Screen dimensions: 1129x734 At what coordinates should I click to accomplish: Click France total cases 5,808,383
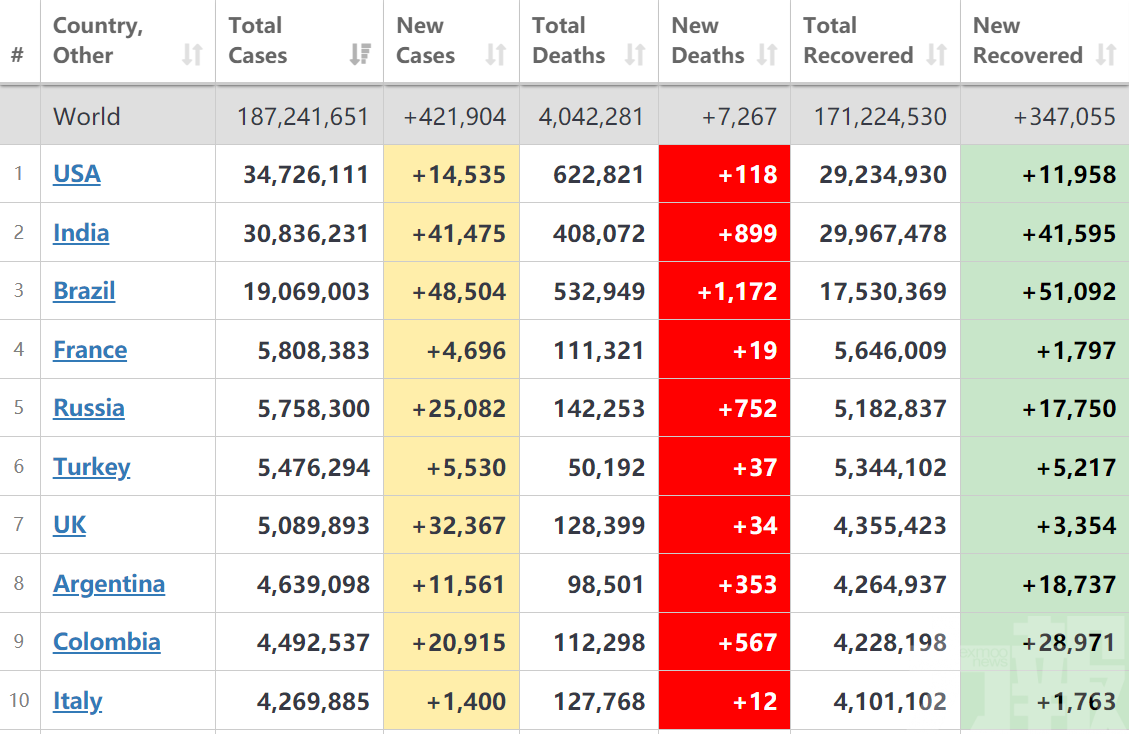click(313, 351)
